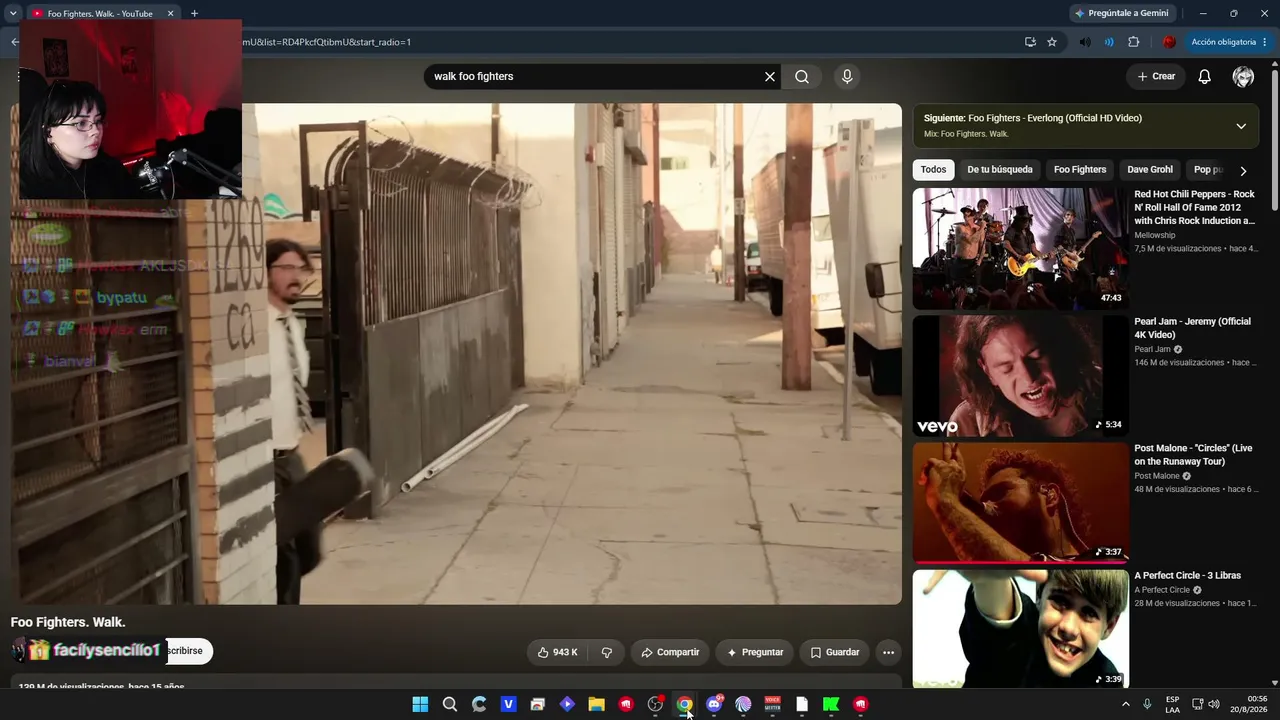Open the white document icon in taskbar

point(802,705)
